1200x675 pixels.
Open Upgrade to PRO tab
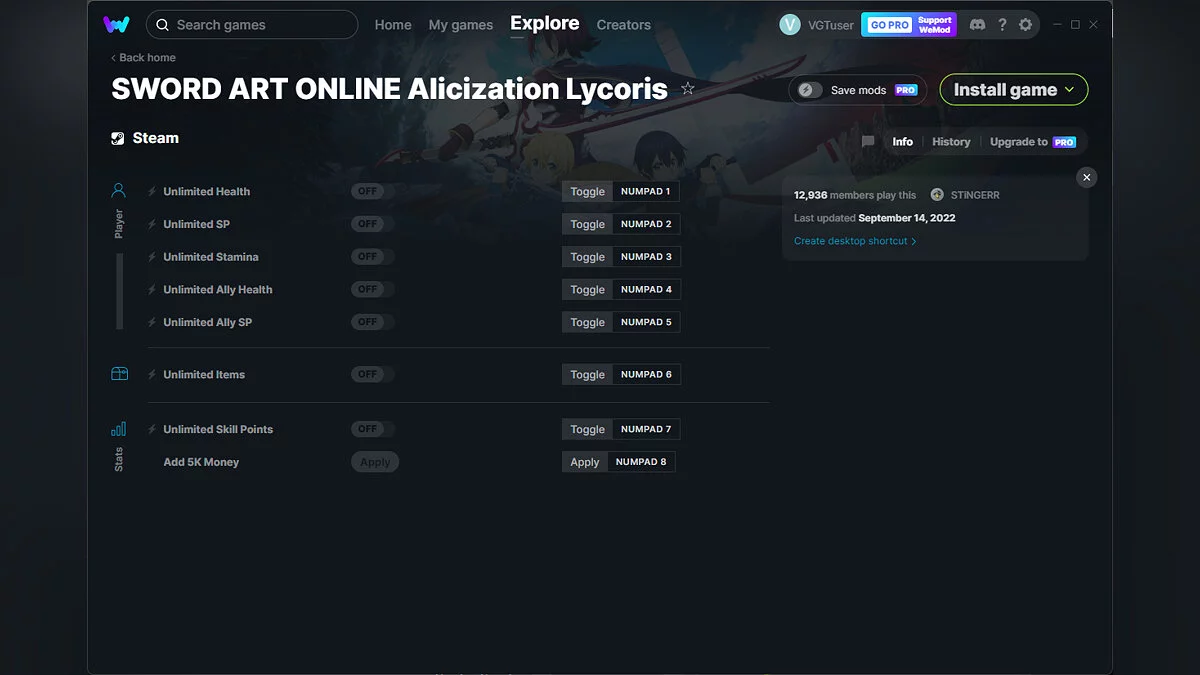pos(1032,142)
